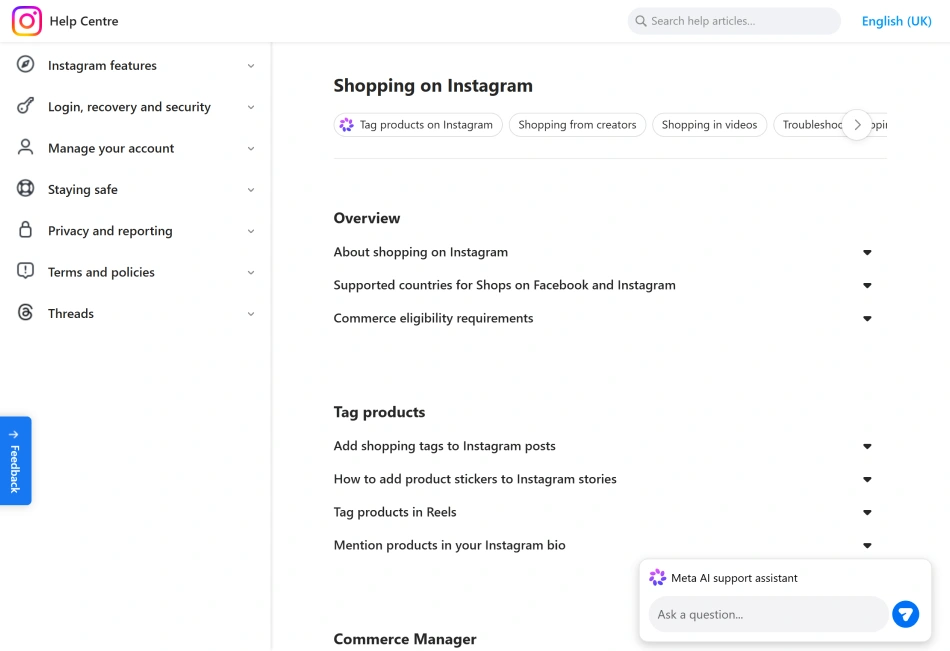Click the Instagram logo icon
This screenshot has width=950, height=651.
coord(27,21)
